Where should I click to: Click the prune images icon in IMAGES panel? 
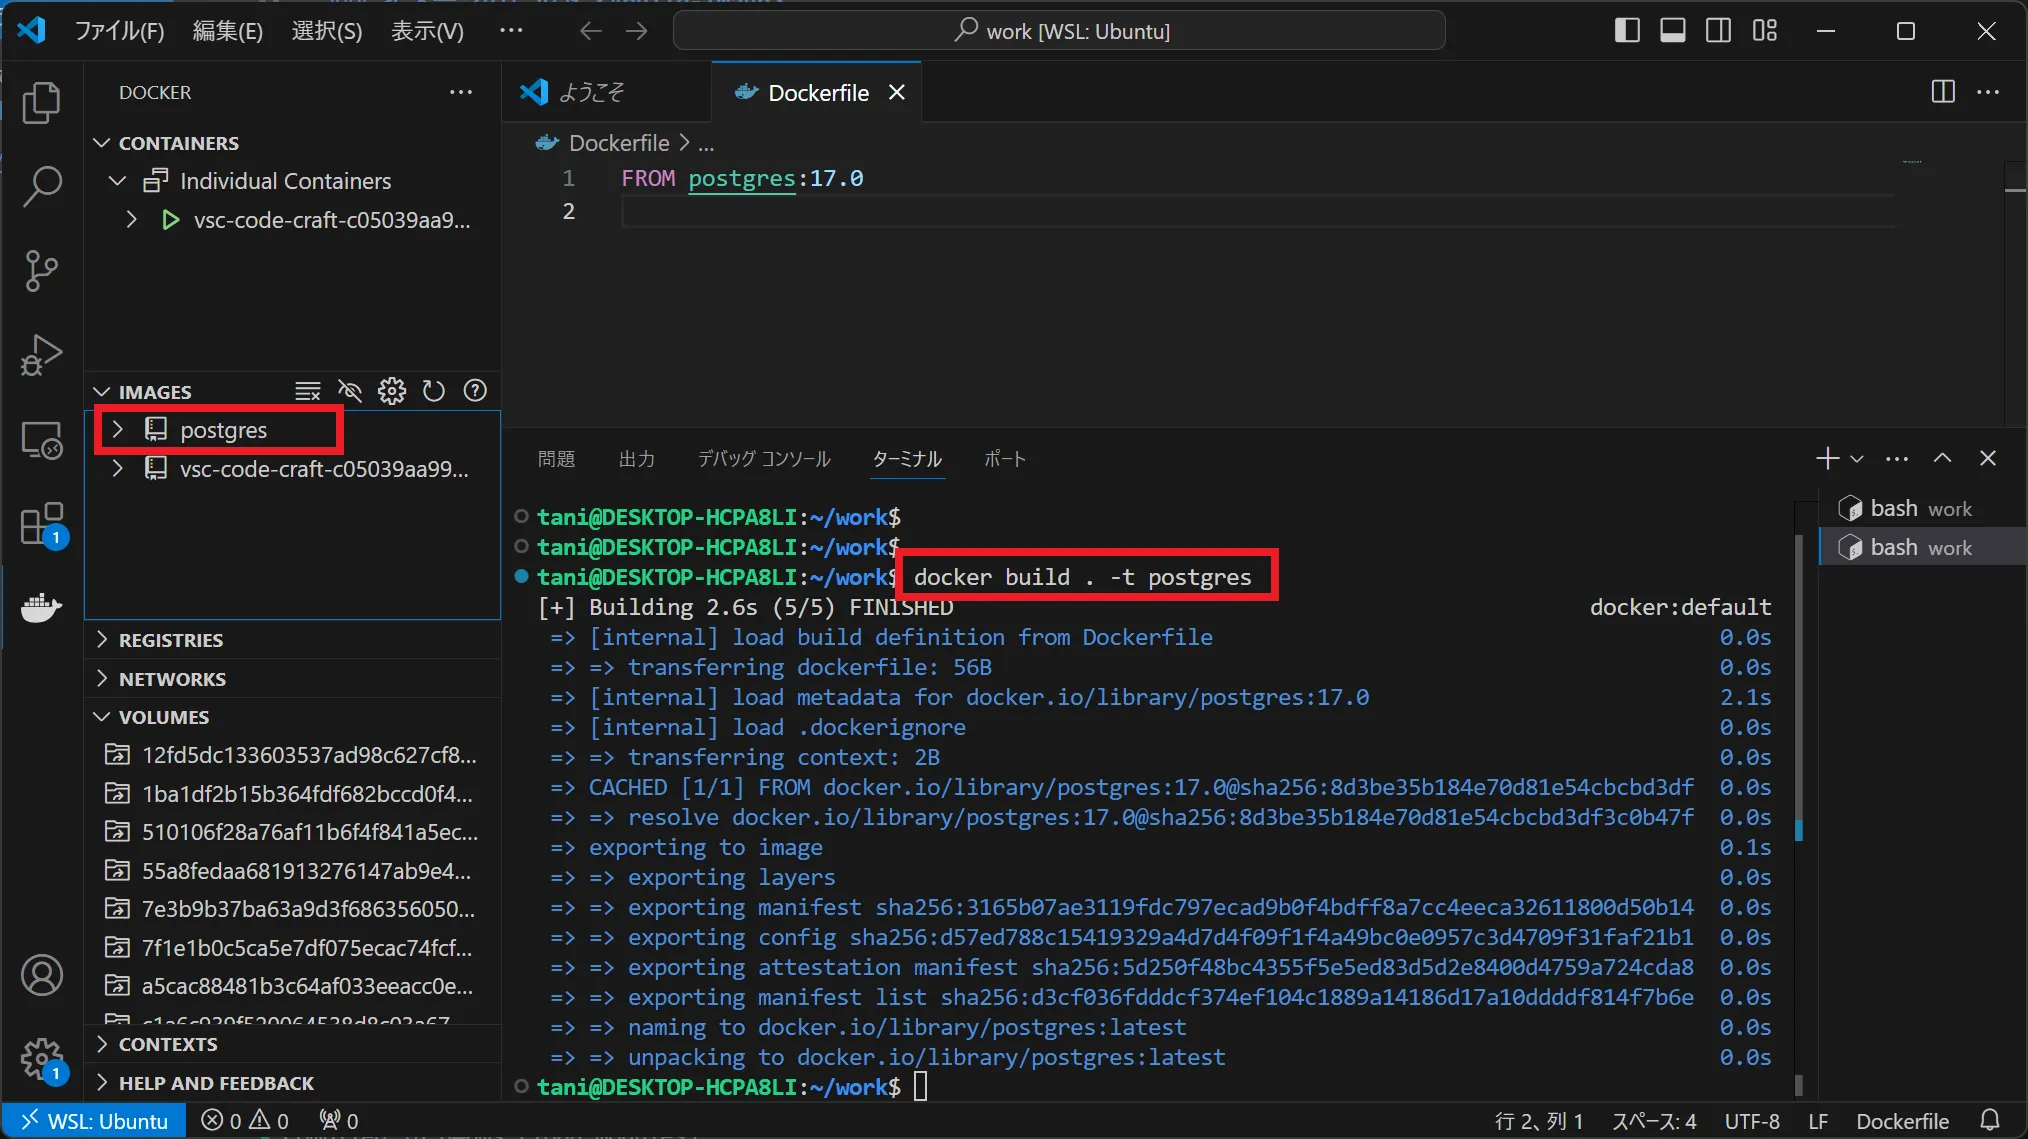(308, 391)
